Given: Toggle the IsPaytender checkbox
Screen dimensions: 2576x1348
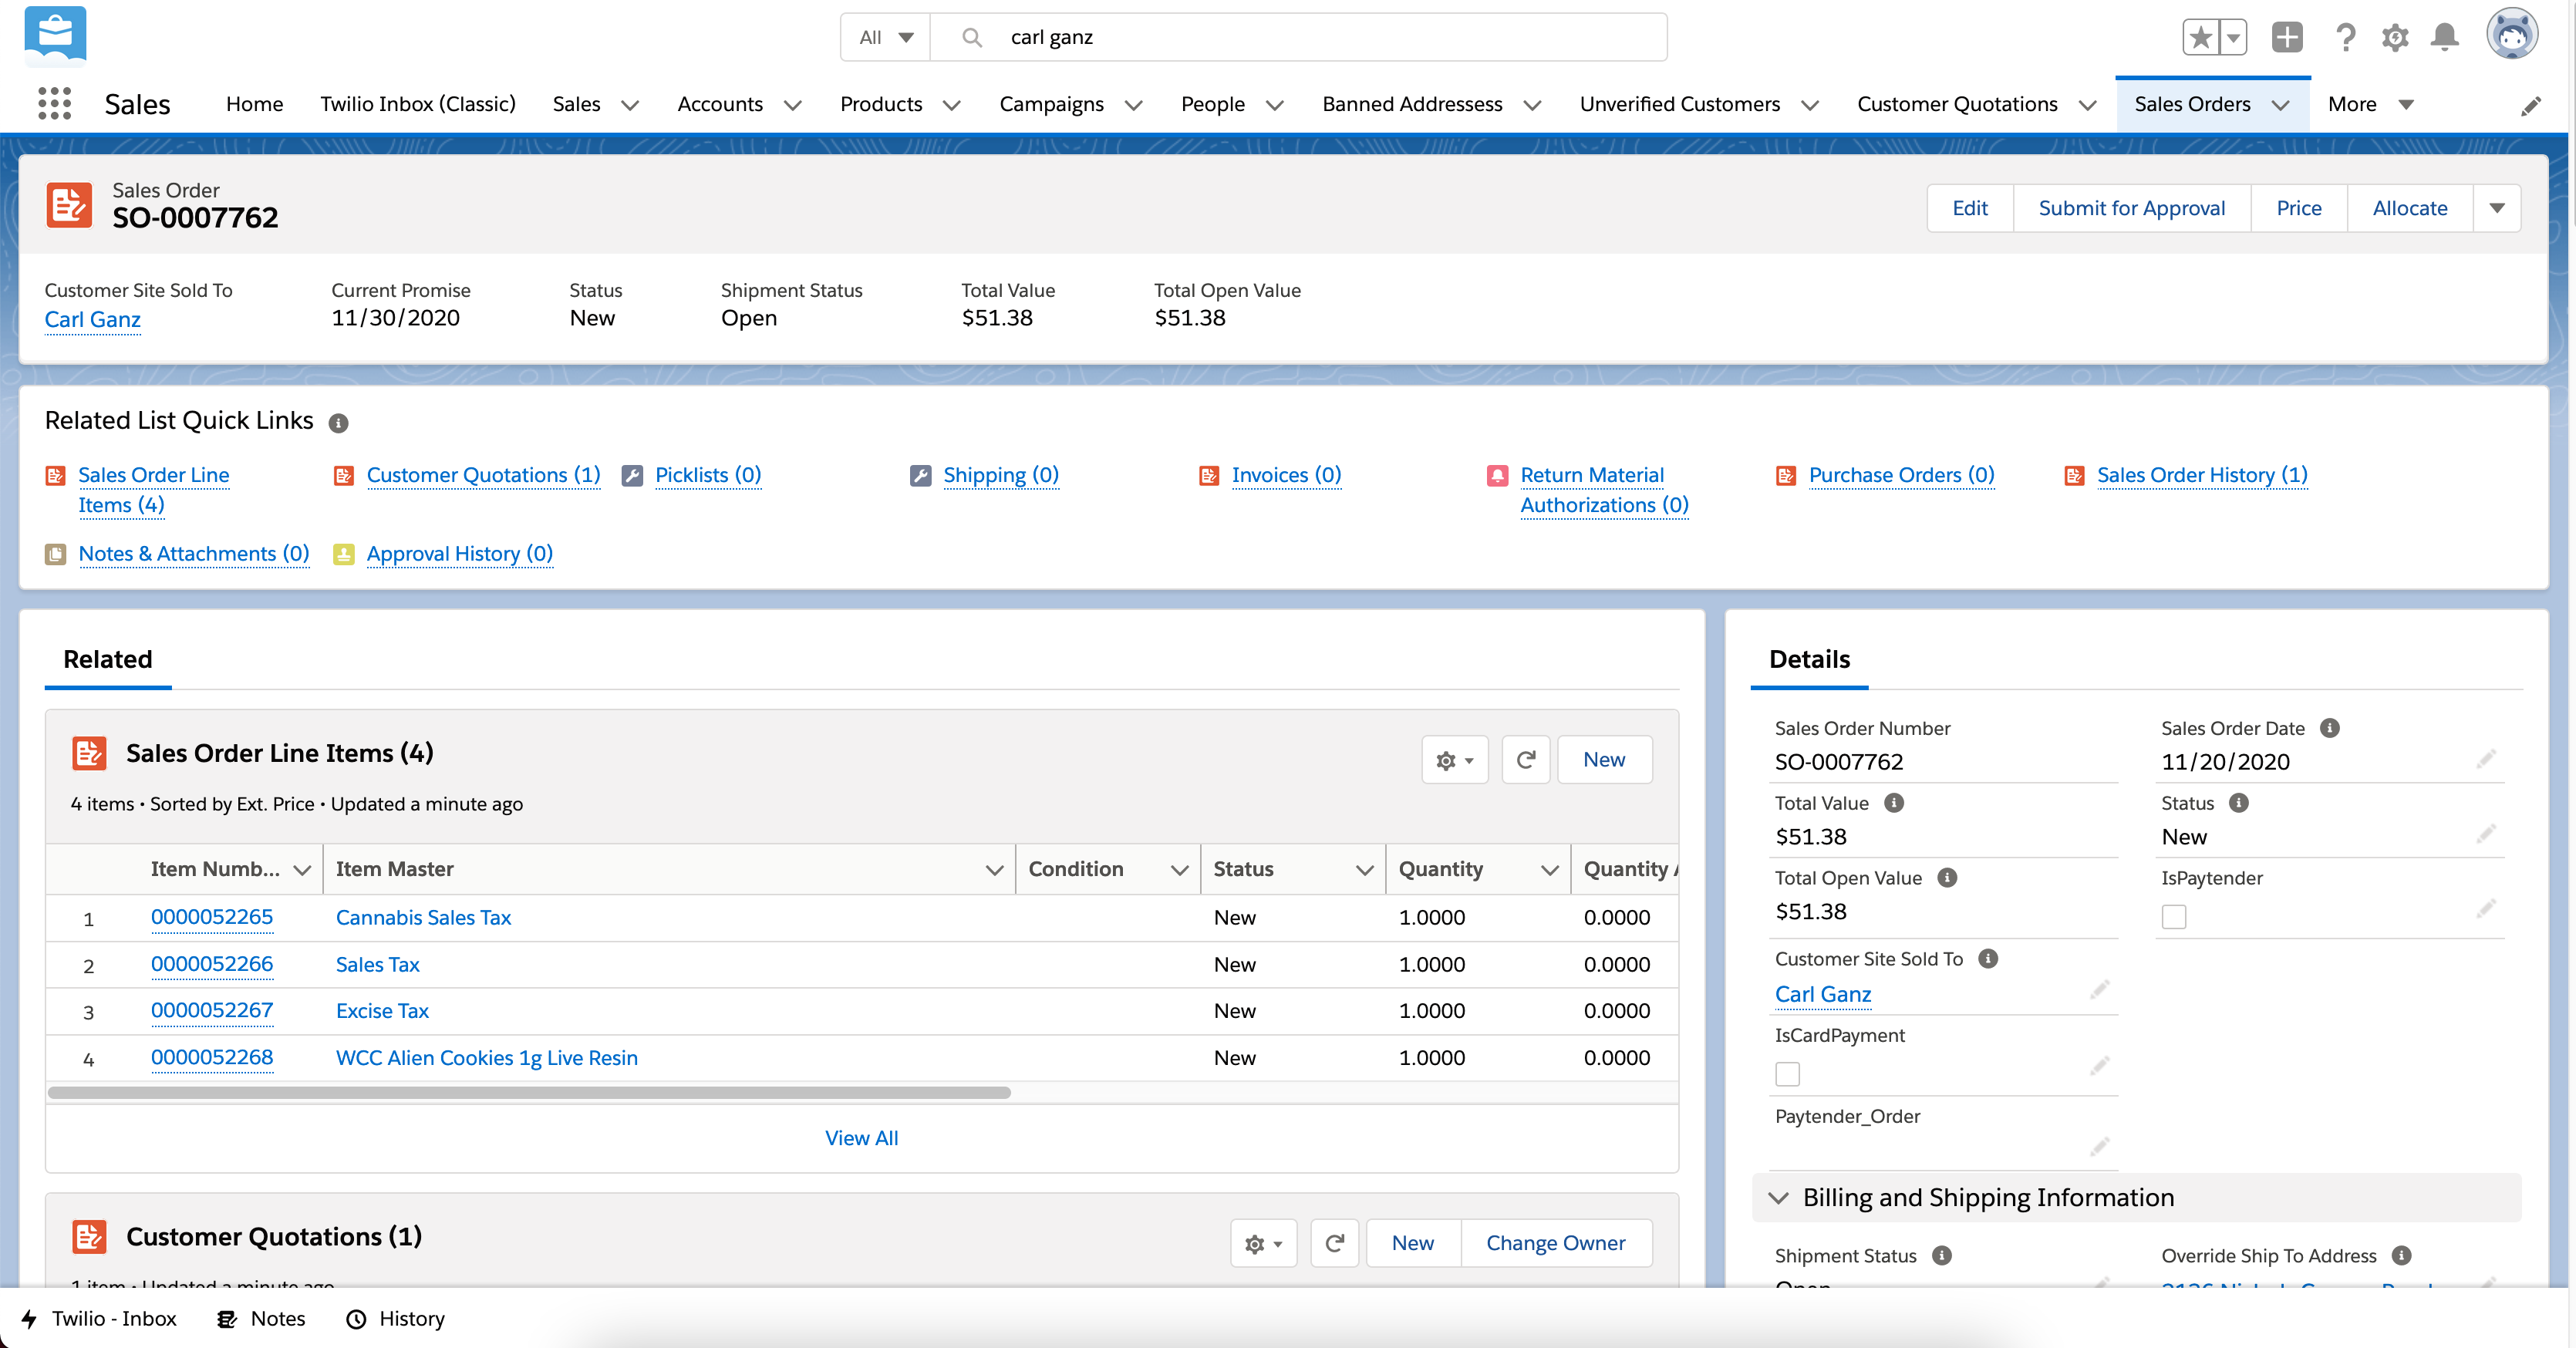Looking at the screenshot, I should pos(2174,917).
